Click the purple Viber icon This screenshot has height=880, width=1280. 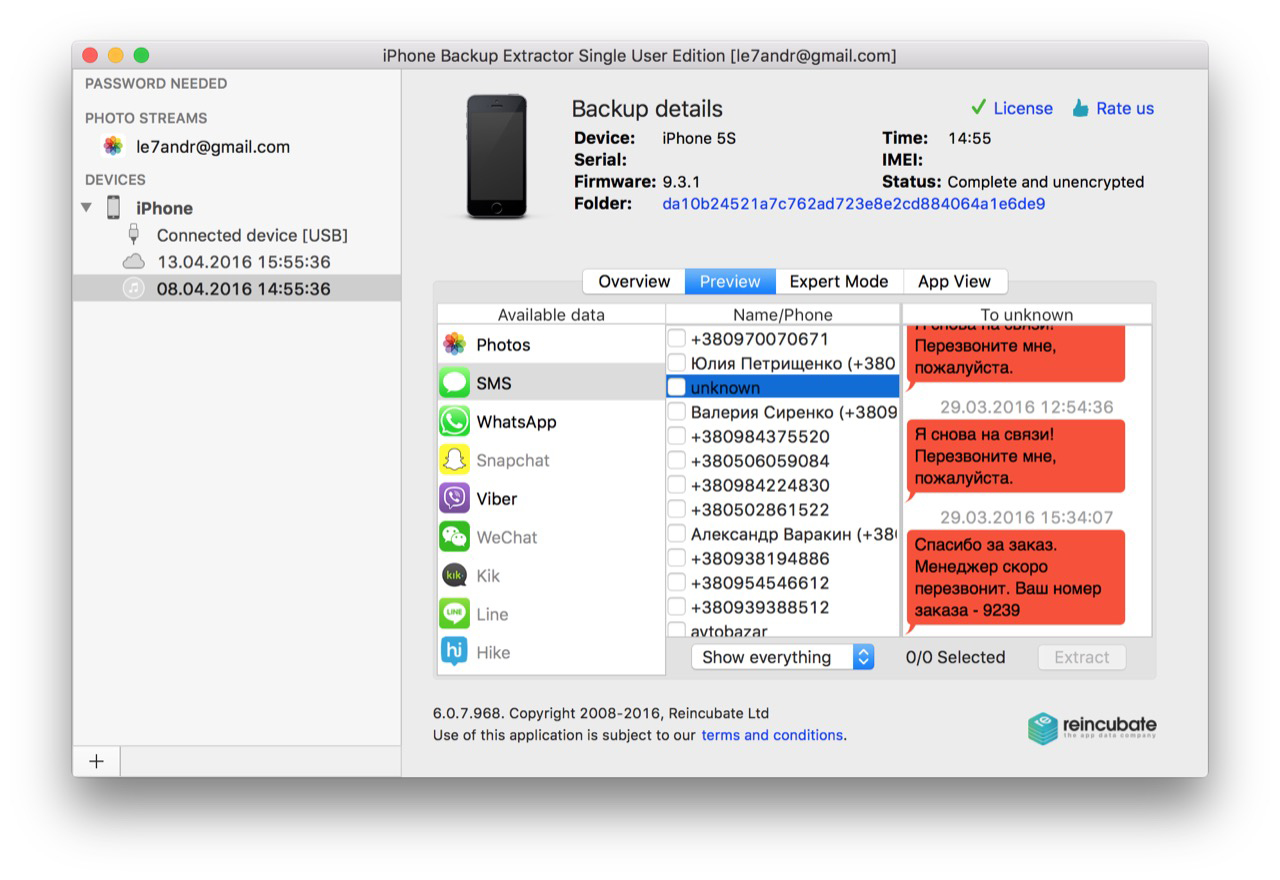[455, 499]
